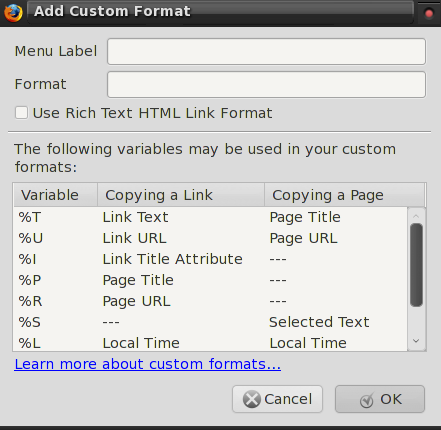Select the %T Link Text row

coord(210,217)
